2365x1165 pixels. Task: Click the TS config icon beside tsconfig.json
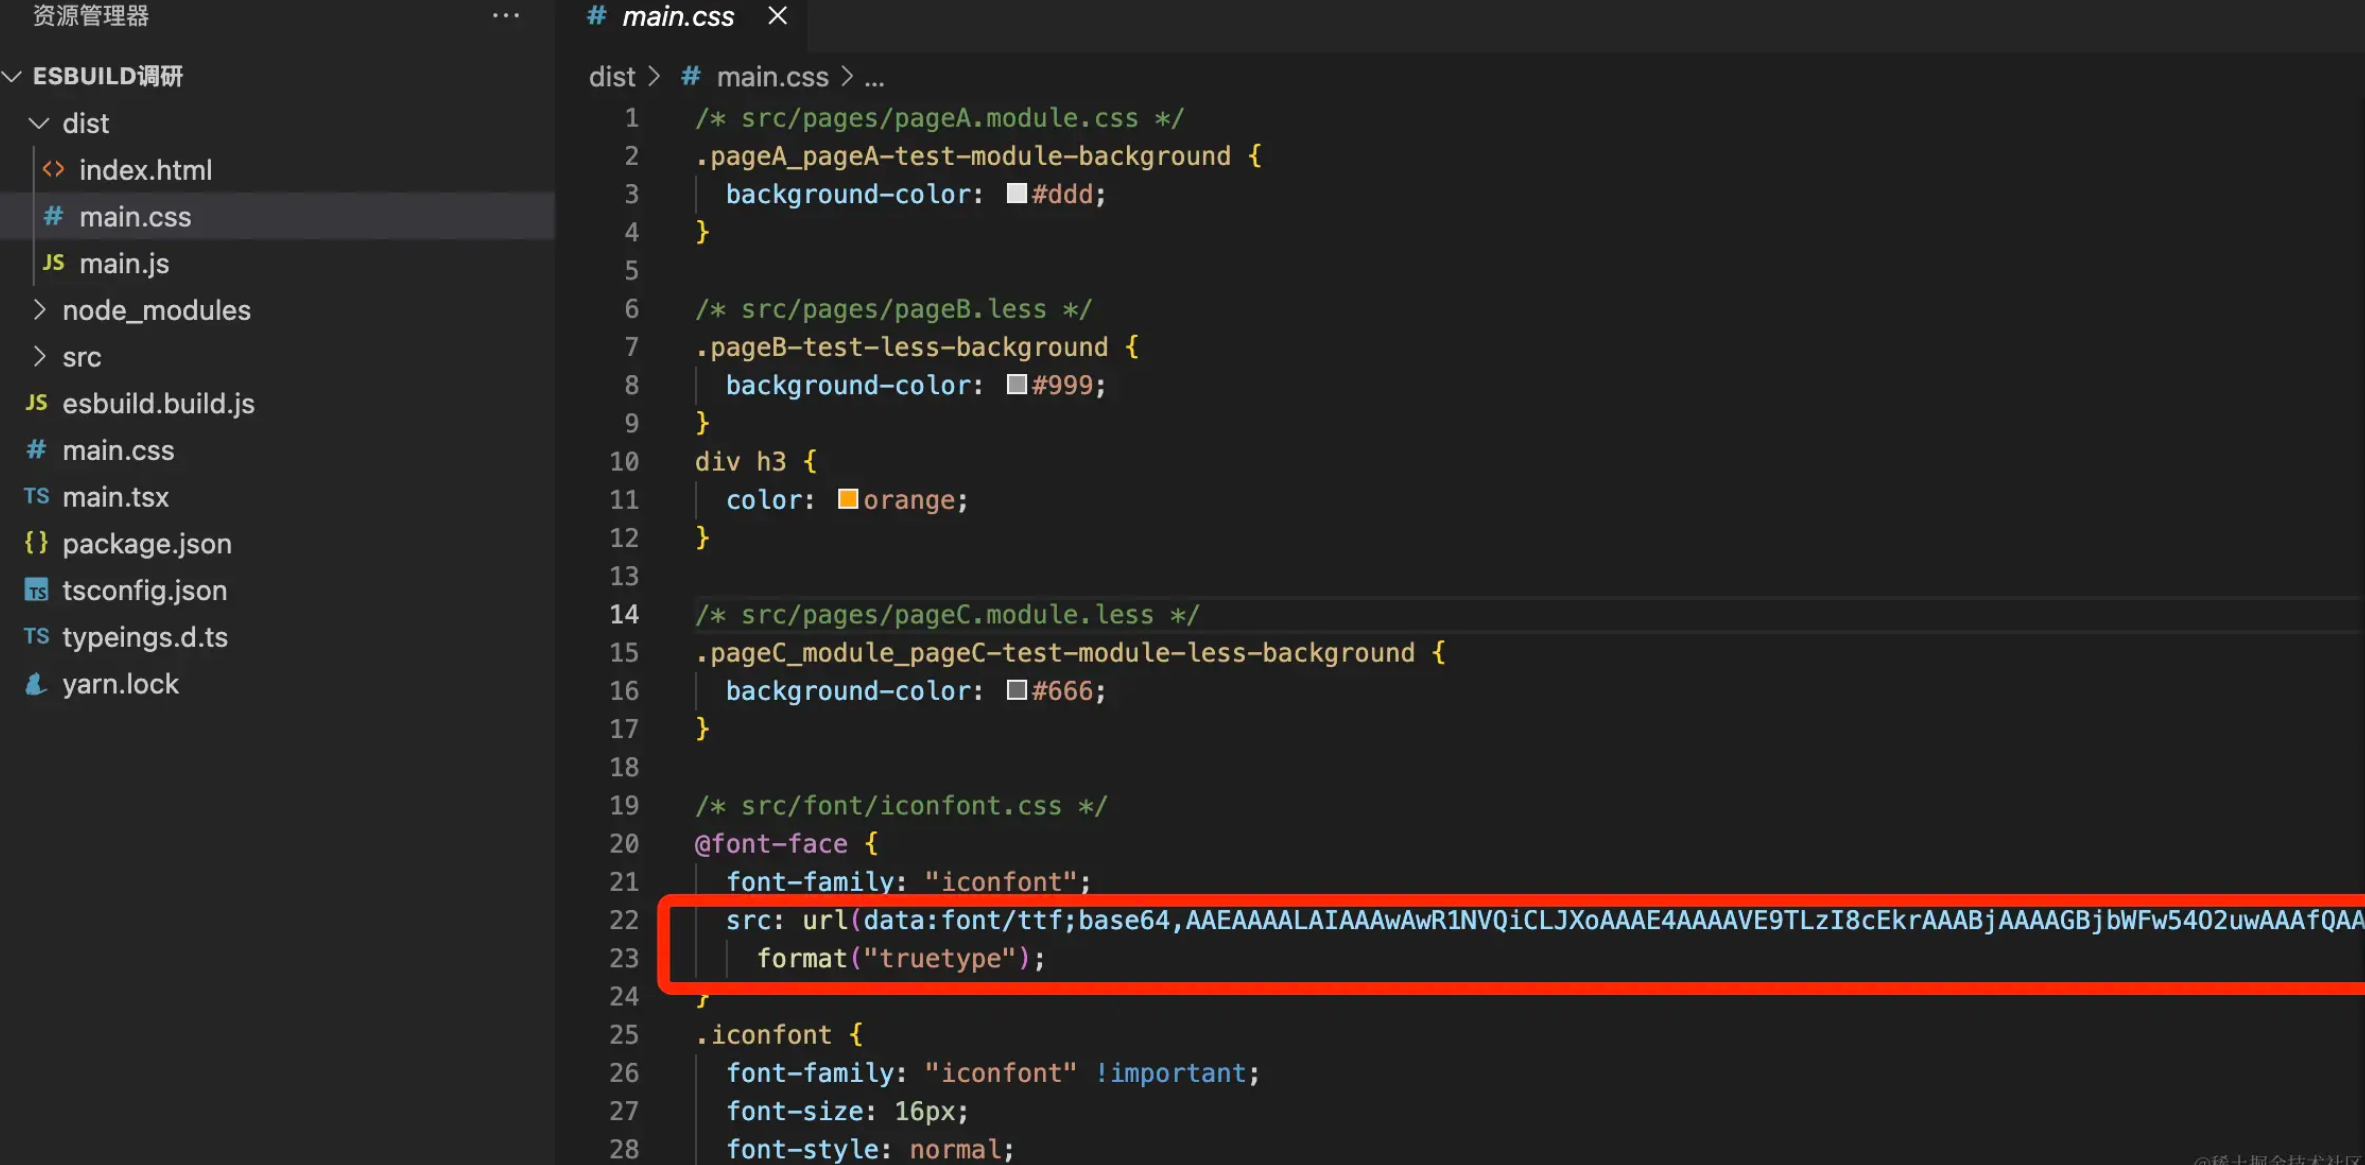(36, 590)
